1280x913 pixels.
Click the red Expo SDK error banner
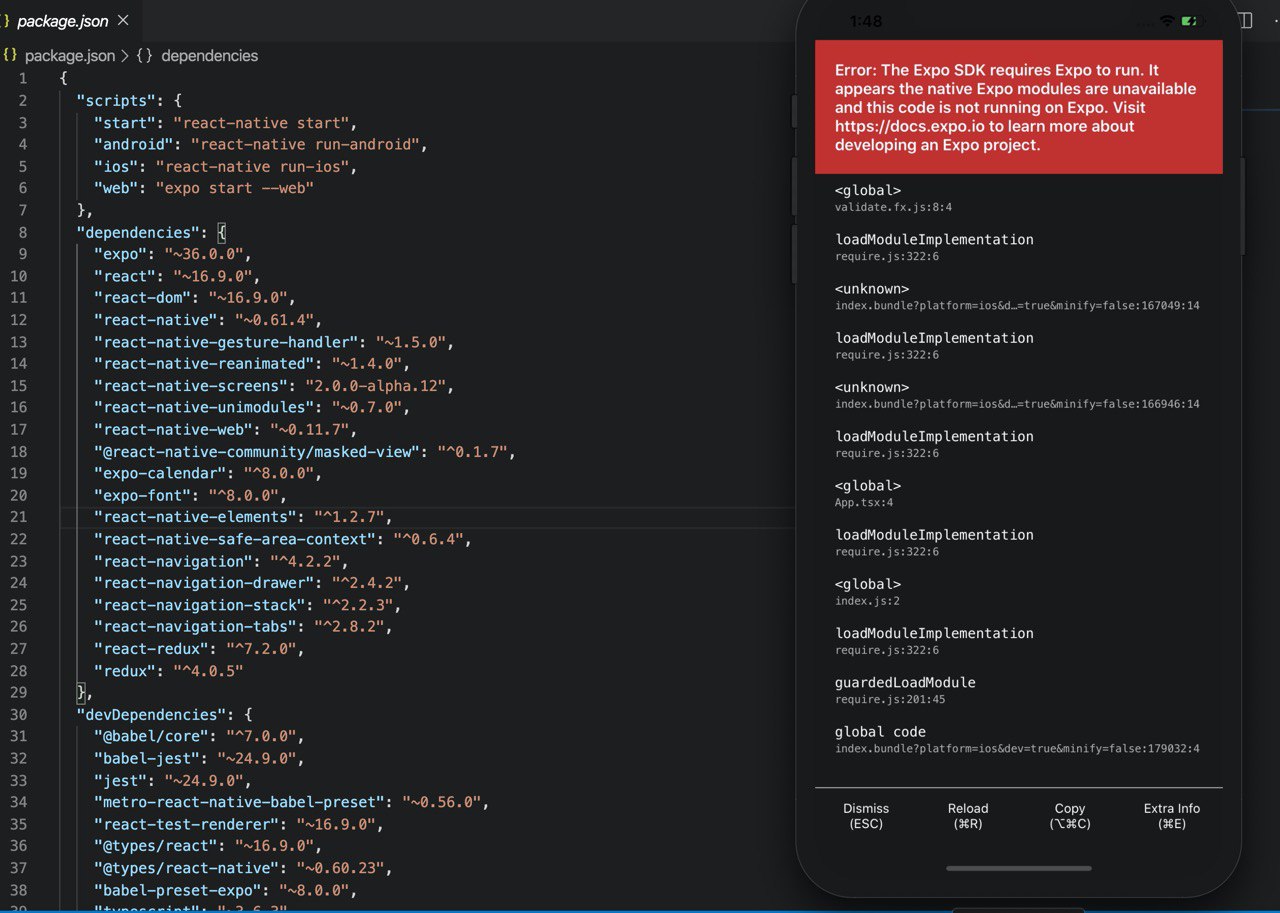[1019, 107]
